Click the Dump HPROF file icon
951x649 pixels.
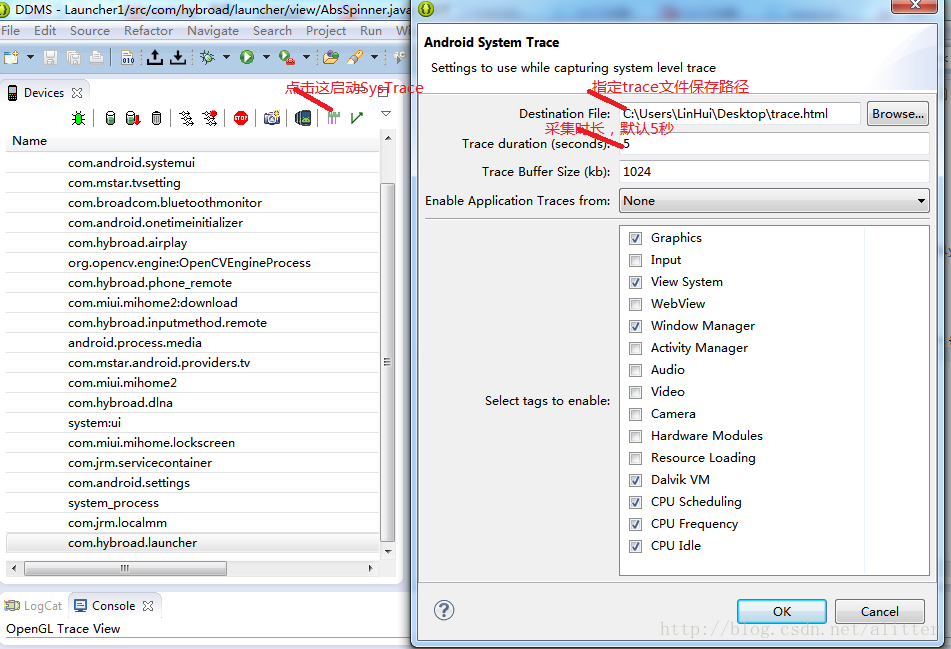133,118
